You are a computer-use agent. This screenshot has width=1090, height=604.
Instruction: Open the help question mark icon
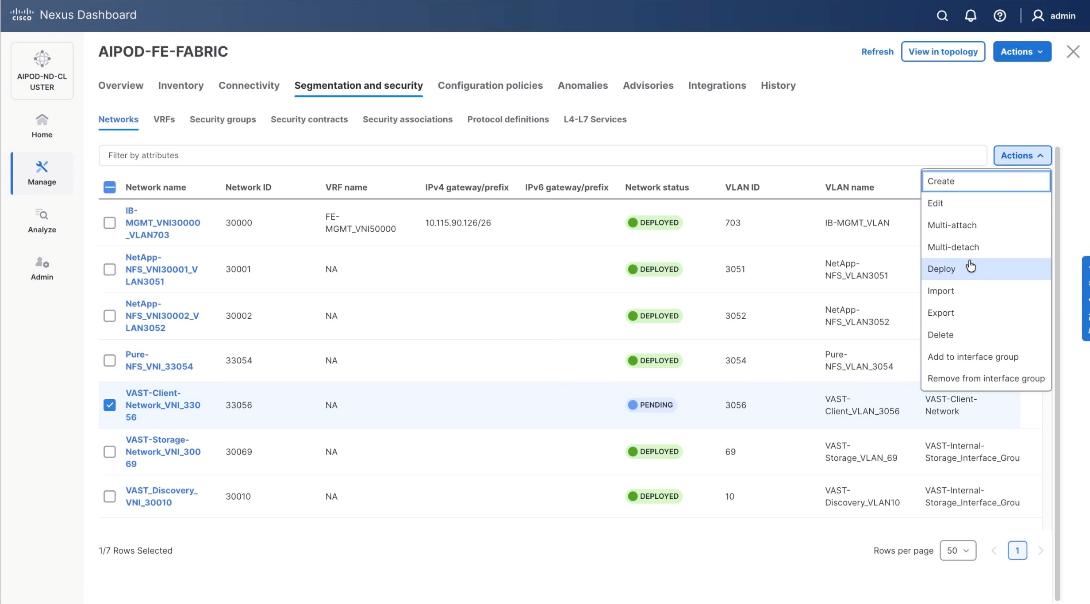pos(999,16)
